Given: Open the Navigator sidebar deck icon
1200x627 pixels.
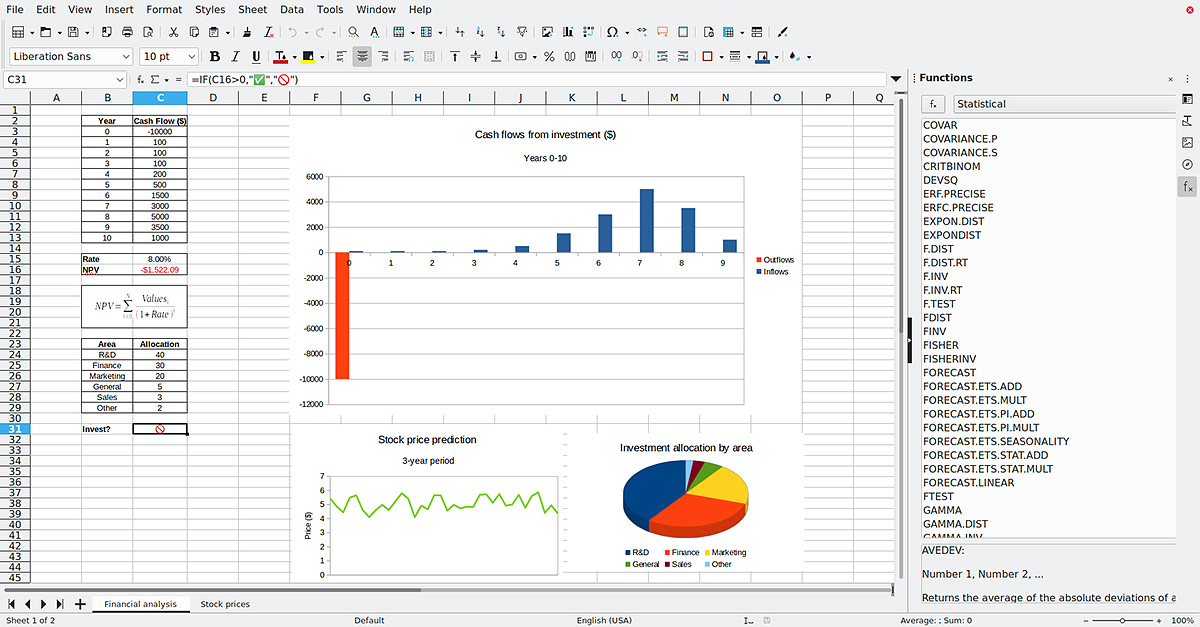Looking at the screenshot, I should pos(1188,164).
